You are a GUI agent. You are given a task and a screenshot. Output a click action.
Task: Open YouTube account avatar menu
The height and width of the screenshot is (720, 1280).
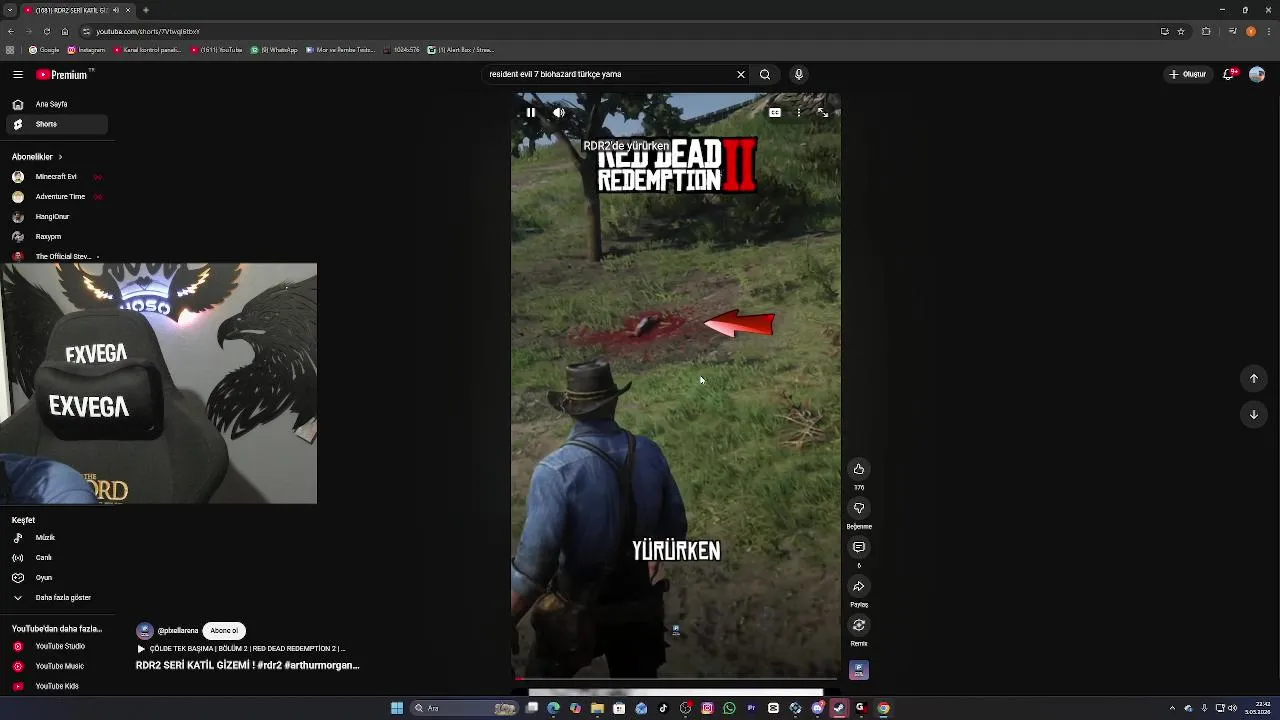pyautogui.click(x=1257, y=74)
